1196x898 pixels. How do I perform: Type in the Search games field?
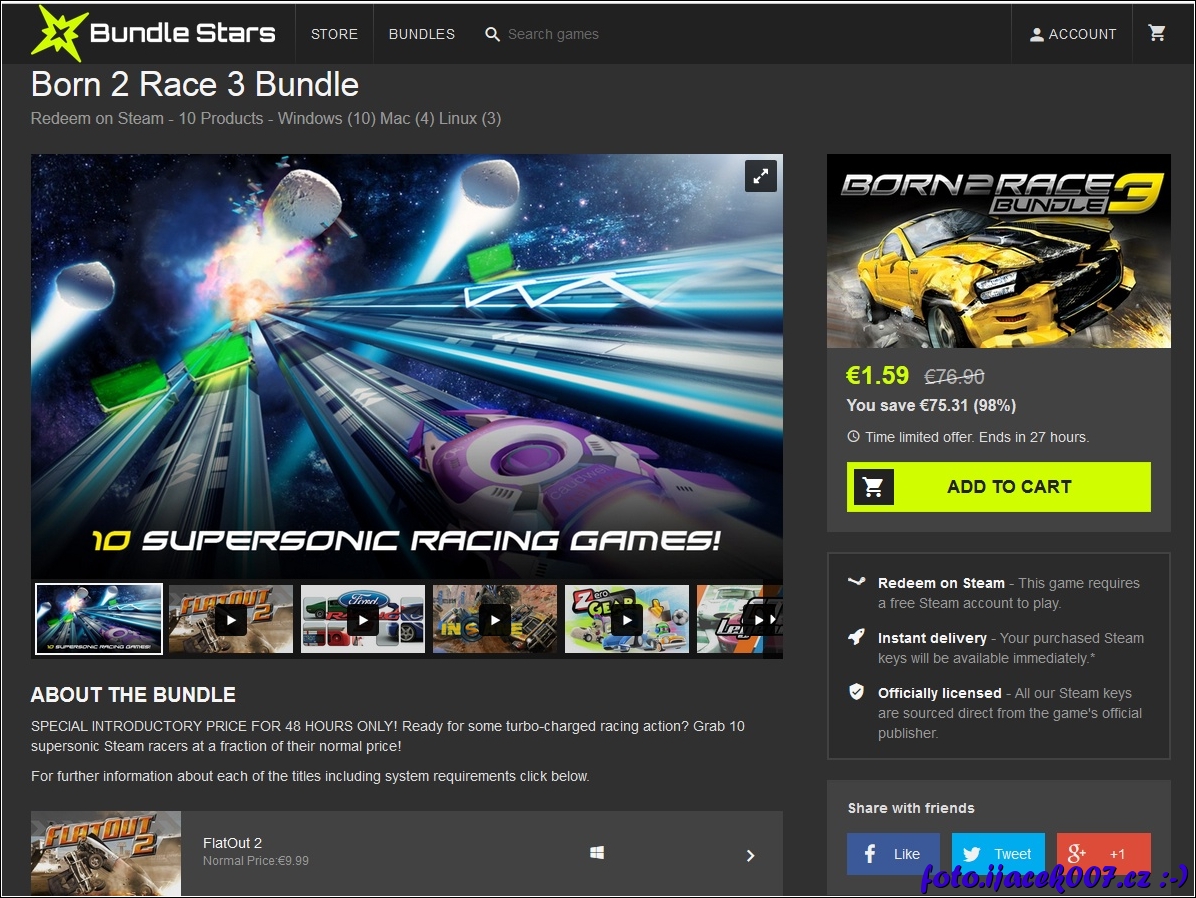click(600, 34)
